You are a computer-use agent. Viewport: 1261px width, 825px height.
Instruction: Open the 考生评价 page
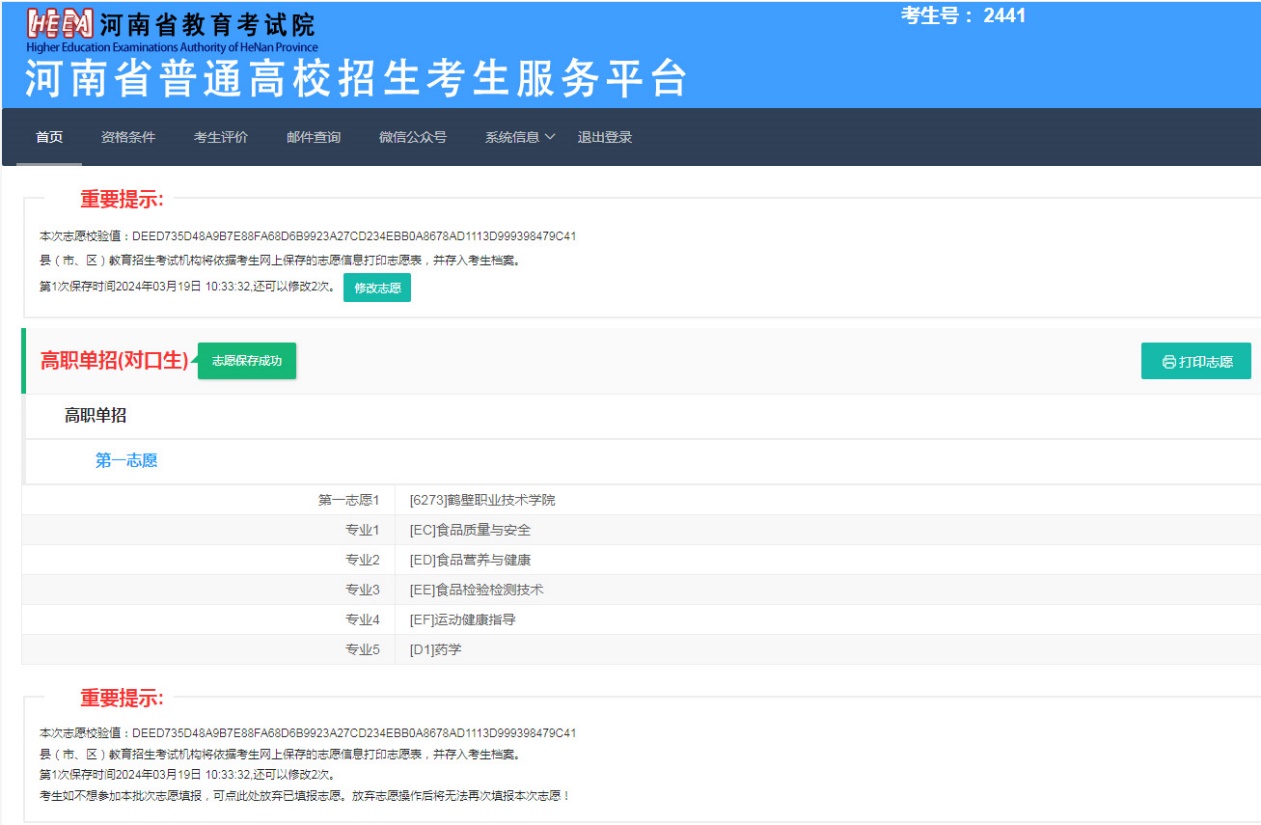pyautogui.click(x=221, y=137)
